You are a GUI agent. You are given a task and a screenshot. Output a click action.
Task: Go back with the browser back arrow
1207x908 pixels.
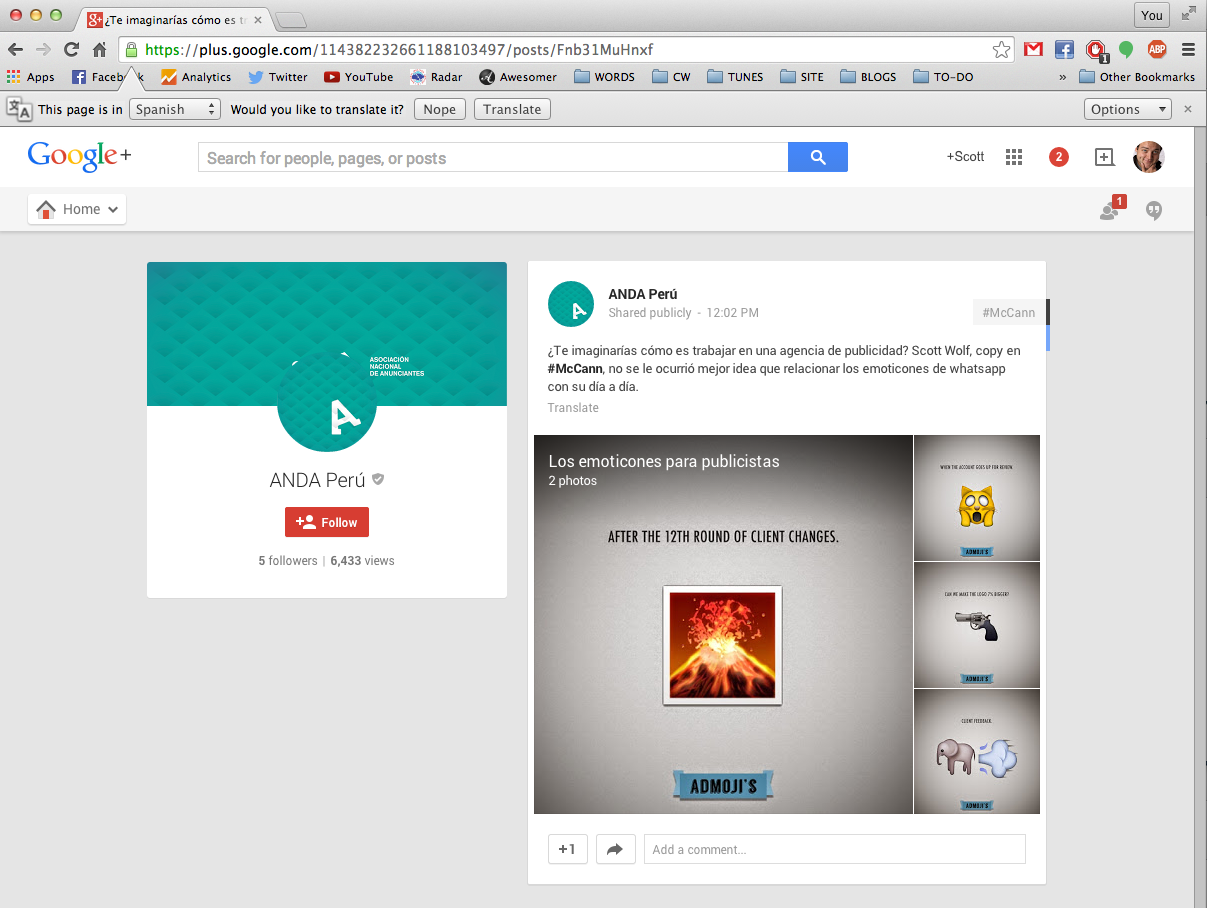tap(15, 49)
